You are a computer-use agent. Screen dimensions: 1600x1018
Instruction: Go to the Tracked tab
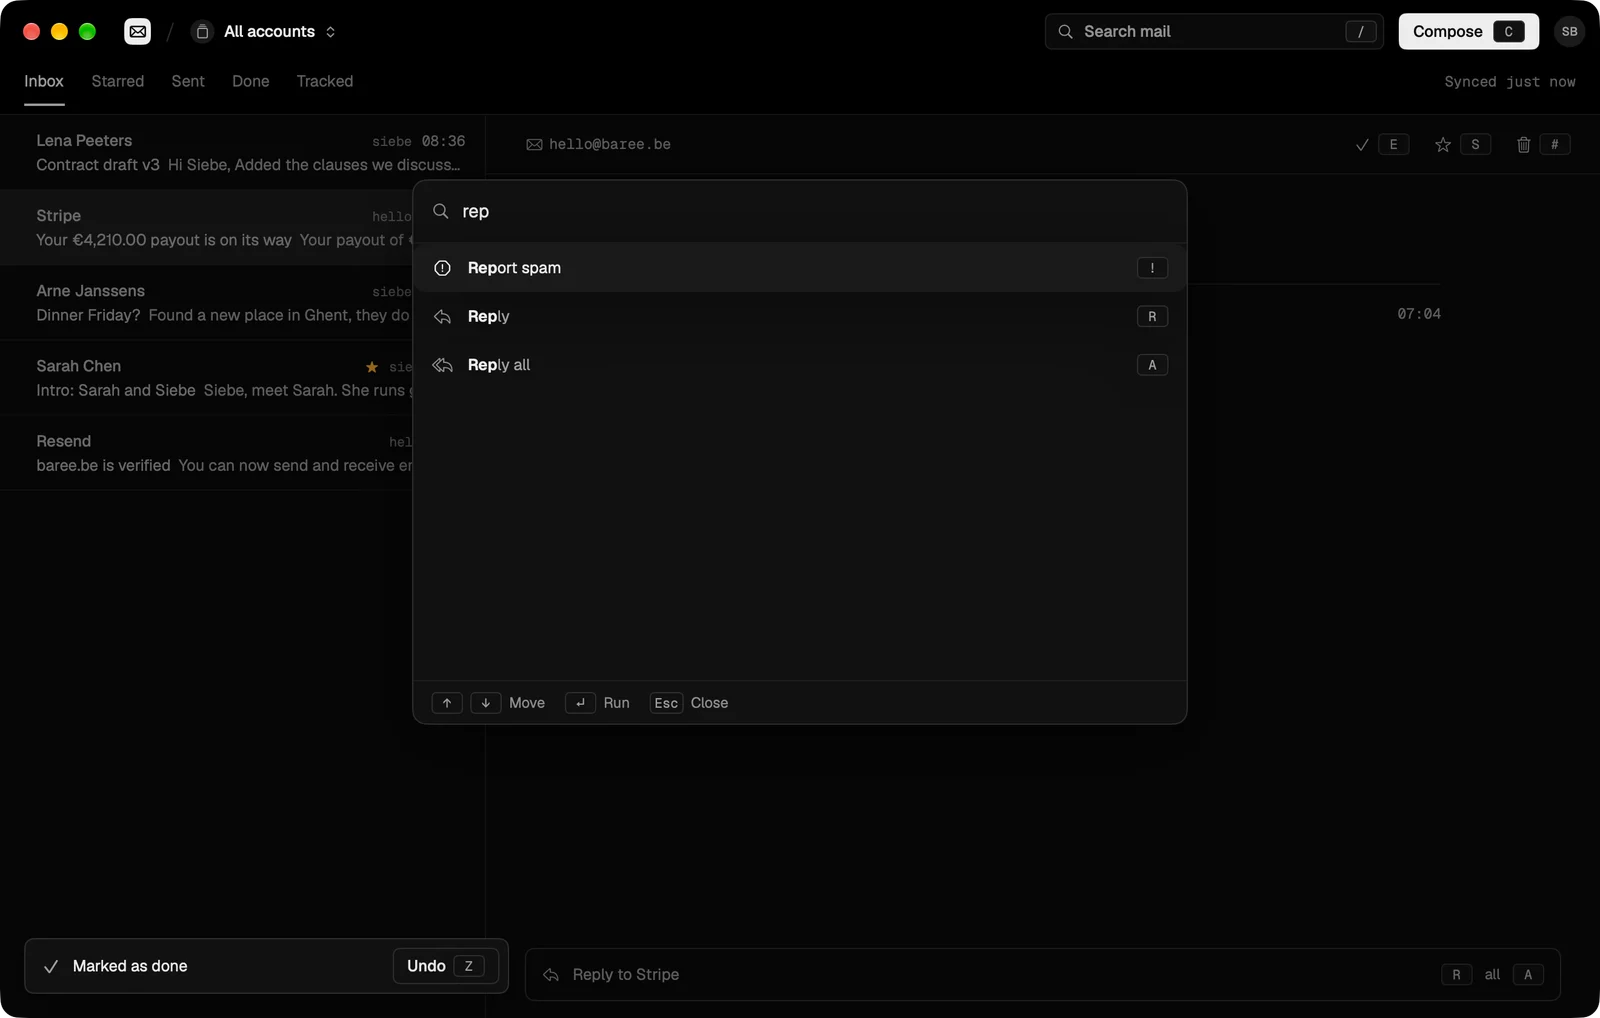tap(325, 81)
